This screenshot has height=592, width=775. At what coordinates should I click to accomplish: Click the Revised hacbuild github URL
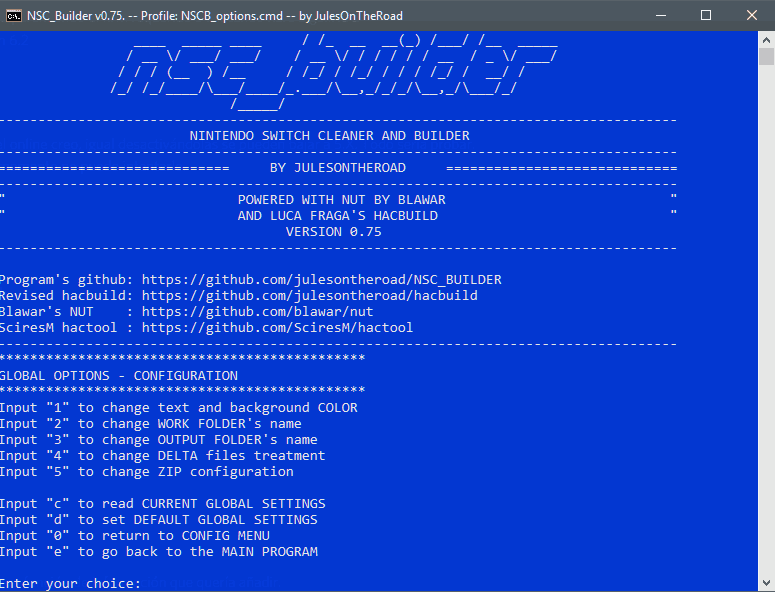(x=310, y=296)
